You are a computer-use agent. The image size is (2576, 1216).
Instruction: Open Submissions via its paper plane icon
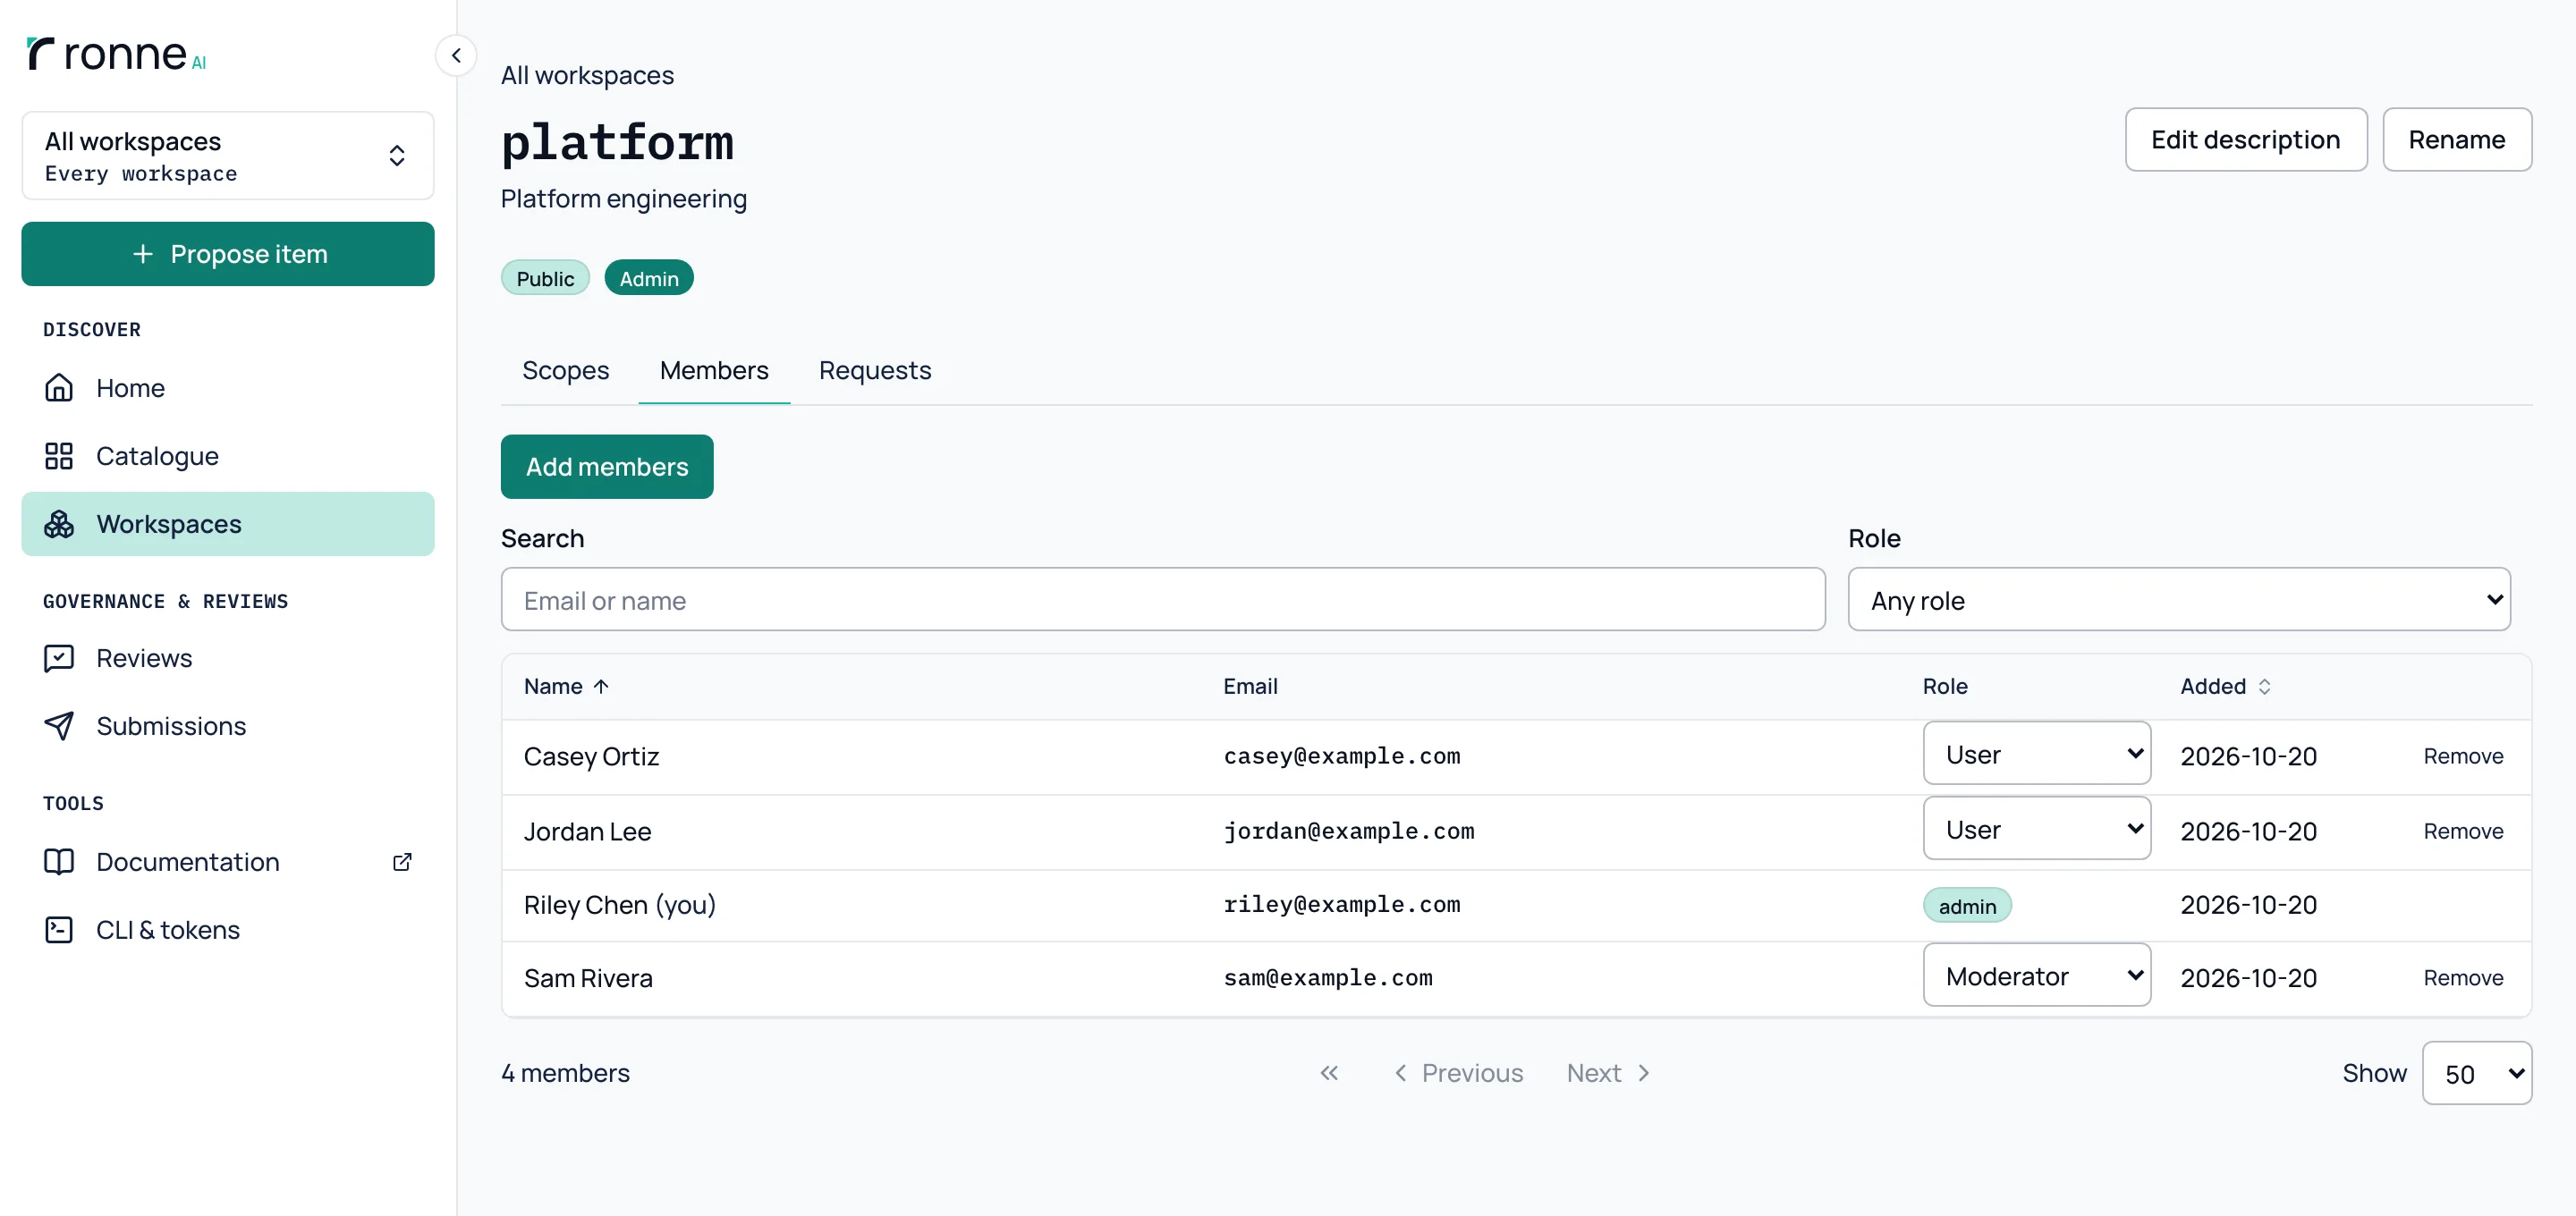pyautogui.click(x=59, y=726)
